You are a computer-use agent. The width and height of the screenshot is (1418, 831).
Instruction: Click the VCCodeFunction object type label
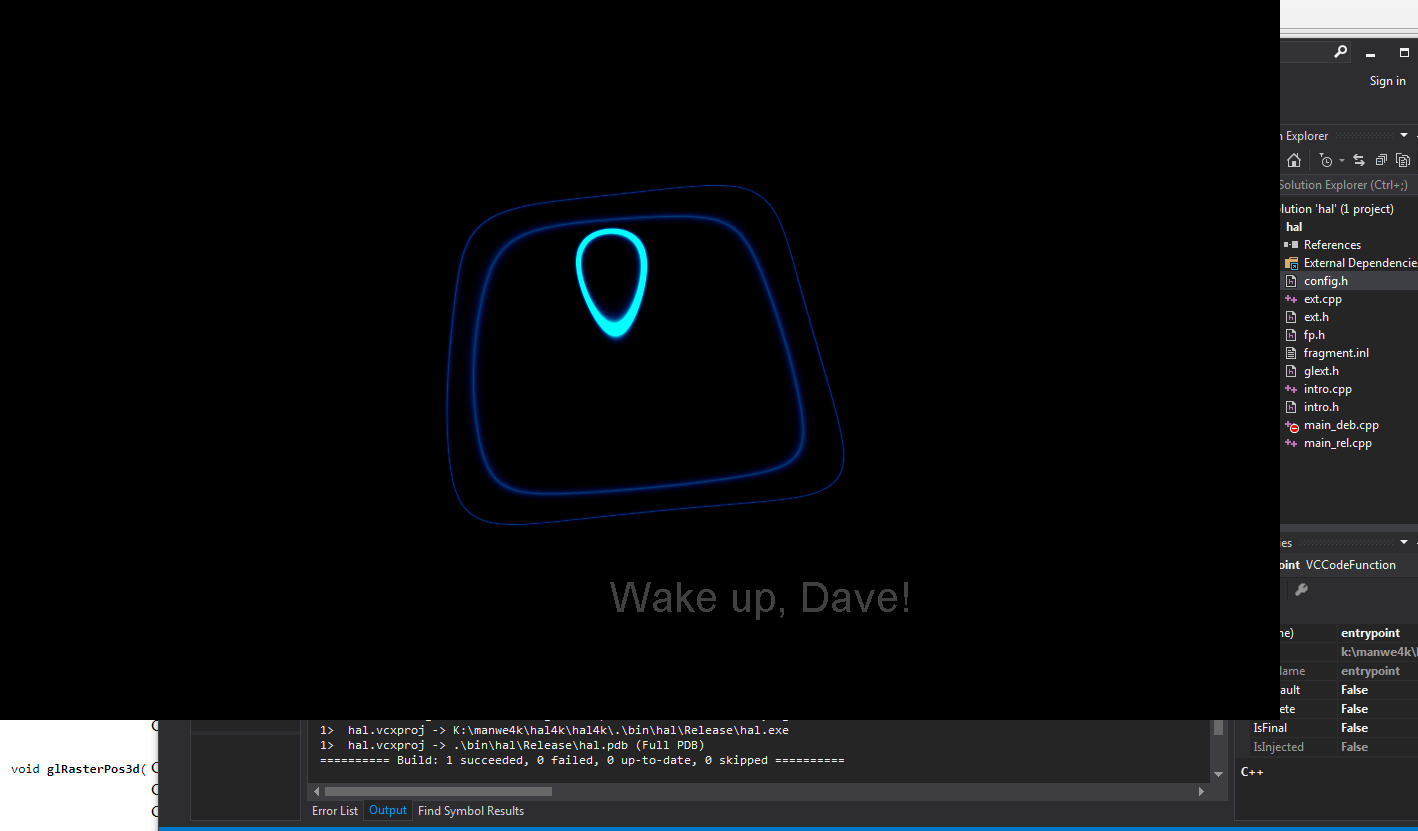pos(1351,565)
